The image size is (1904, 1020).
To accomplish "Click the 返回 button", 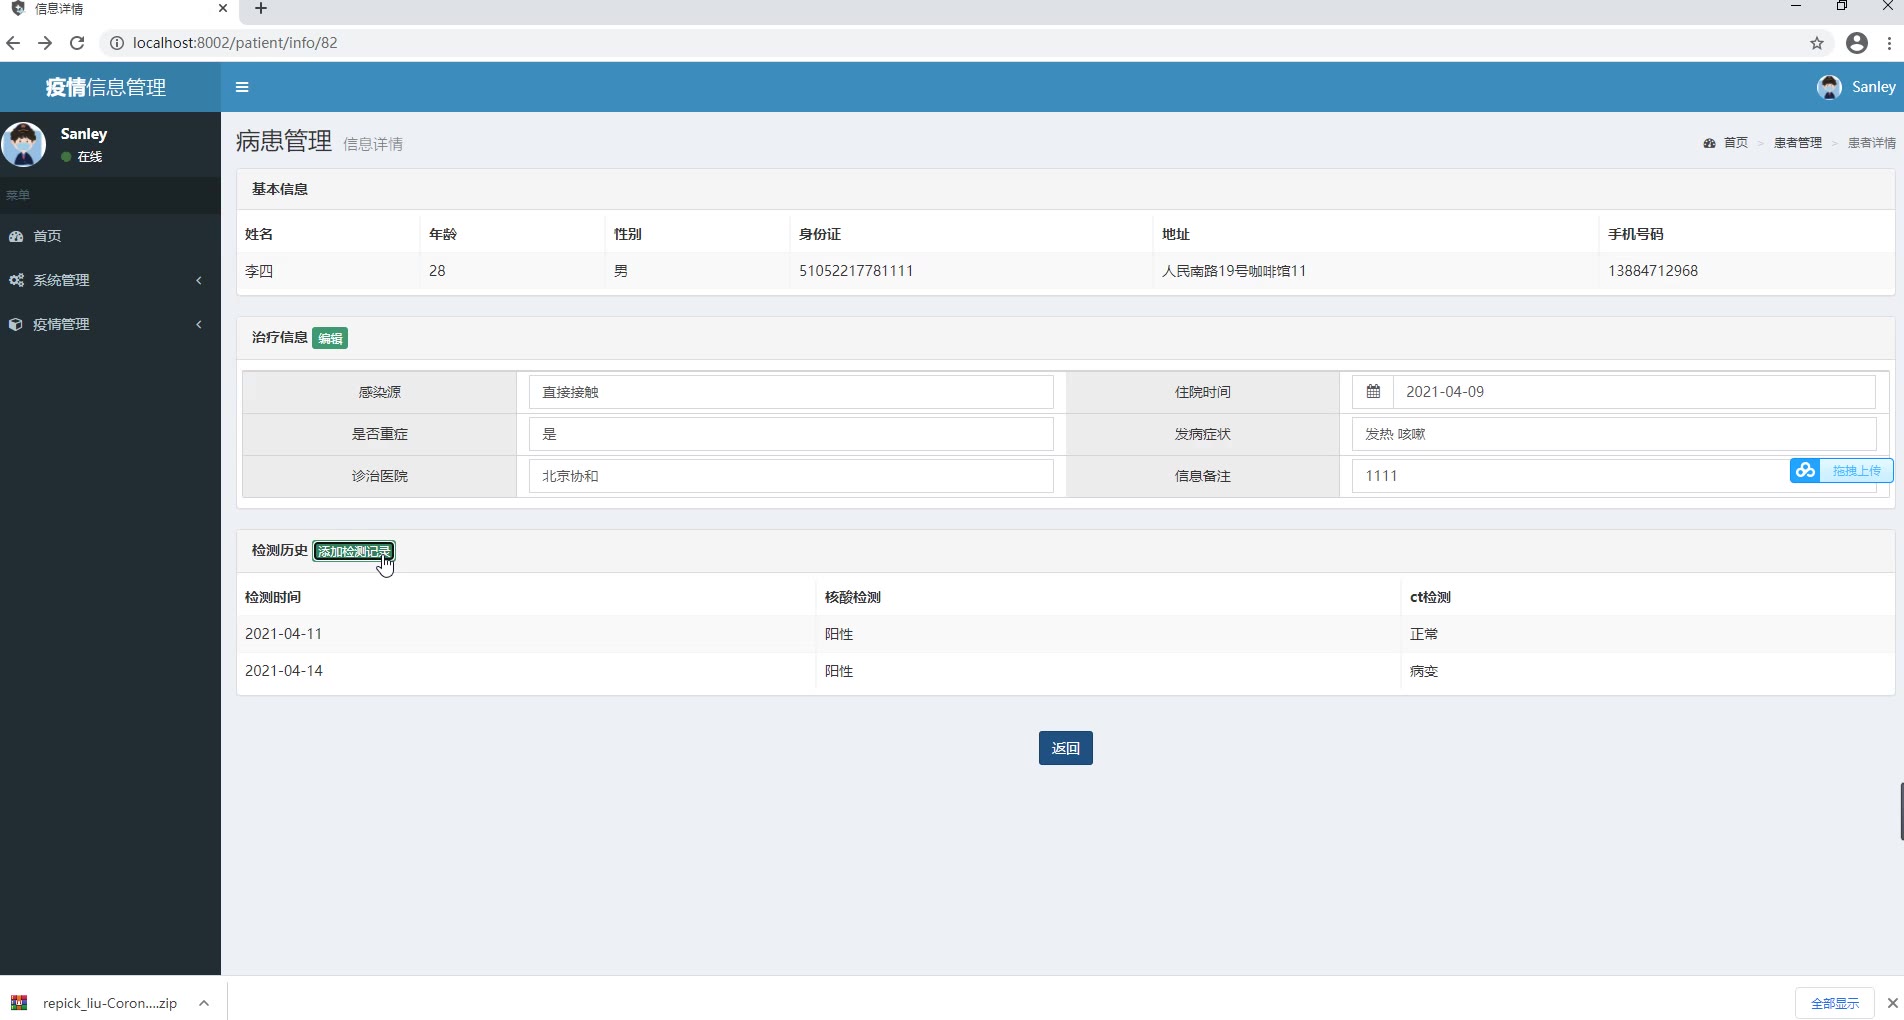I will pos(1065,748).
